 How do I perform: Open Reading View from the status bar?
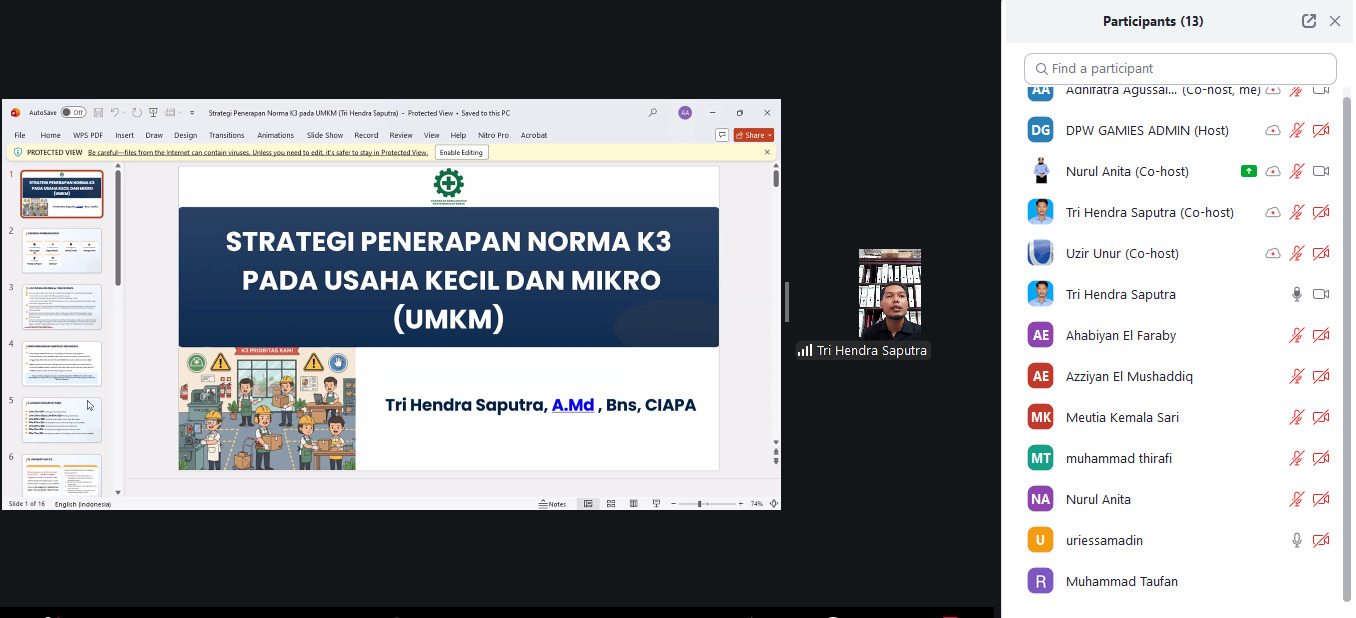click(633, 504)
